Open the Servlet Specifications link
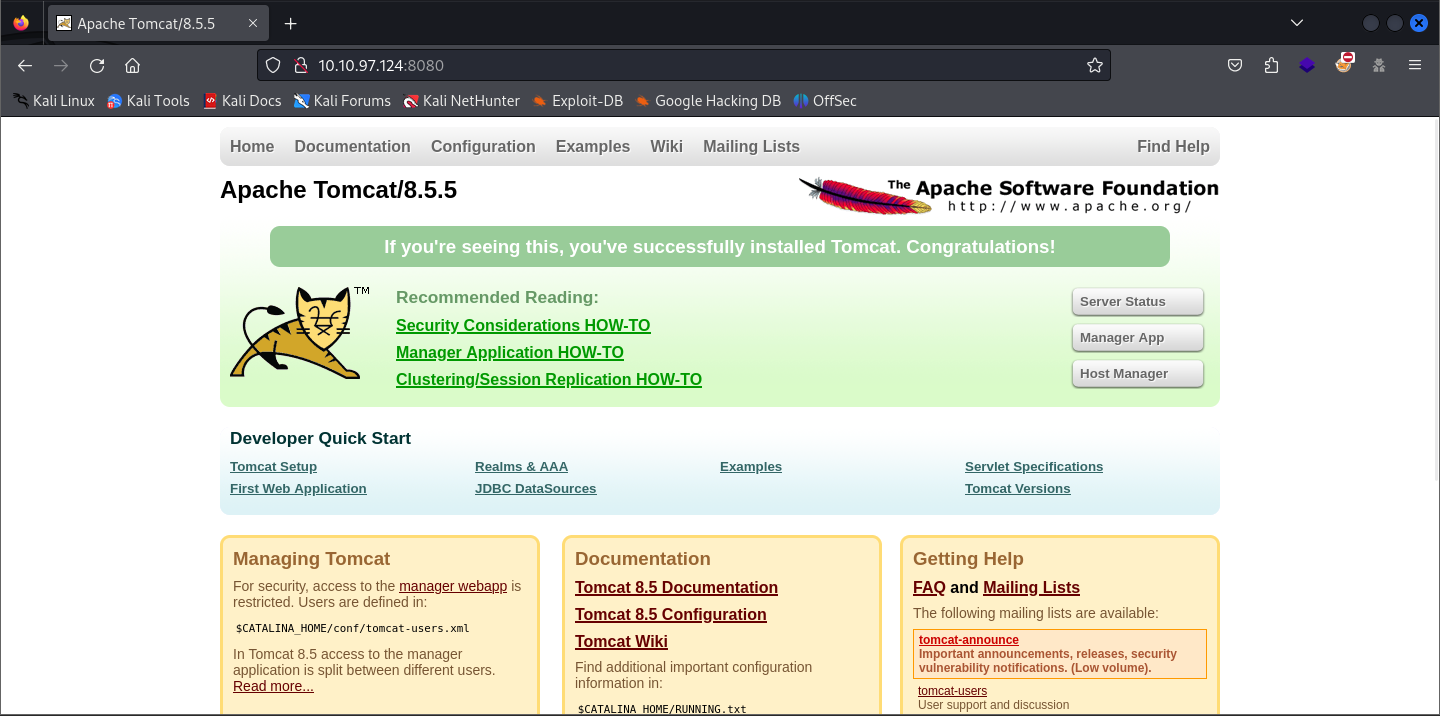Image resolution: width=1440 pixels, height=716 pixels. pyautogui.click(x=1034, y=467)
